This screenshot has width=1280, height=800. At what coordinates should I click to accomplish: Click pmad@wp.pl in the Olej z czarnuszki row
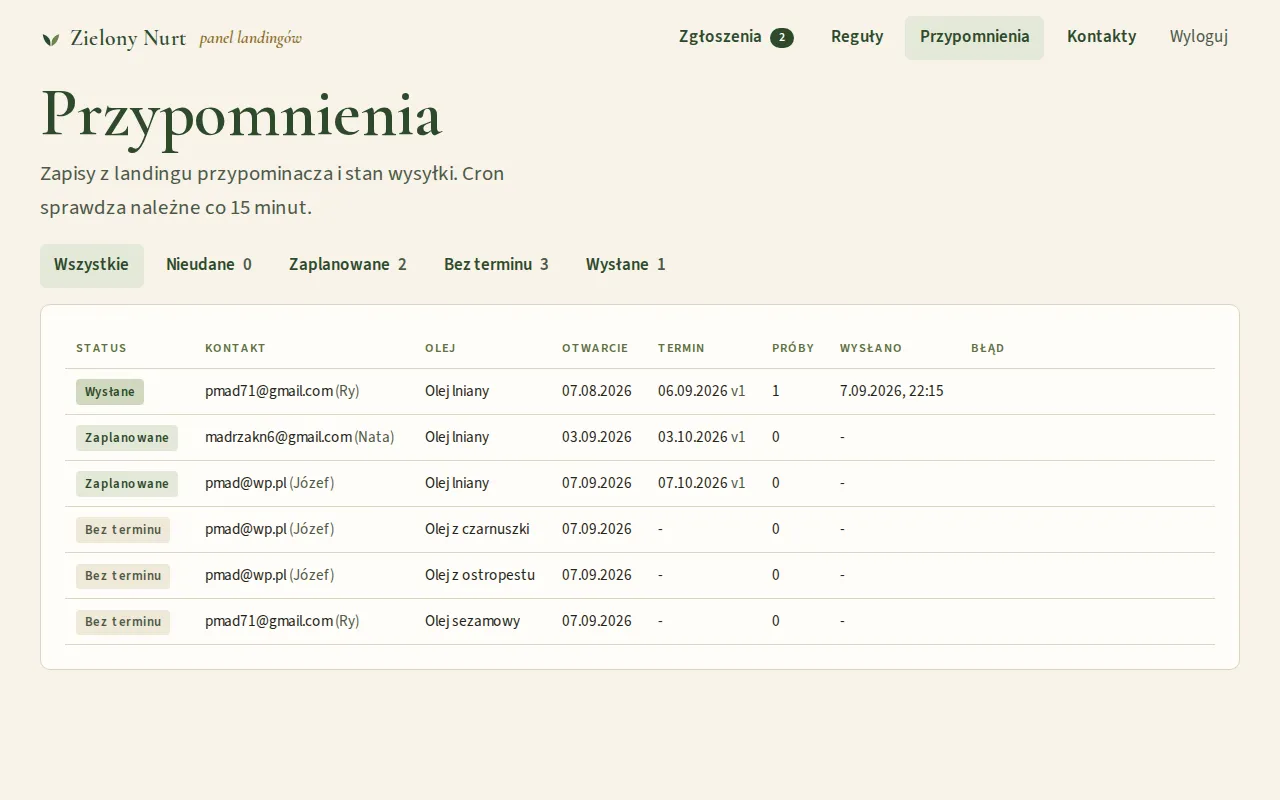point(246,529)
